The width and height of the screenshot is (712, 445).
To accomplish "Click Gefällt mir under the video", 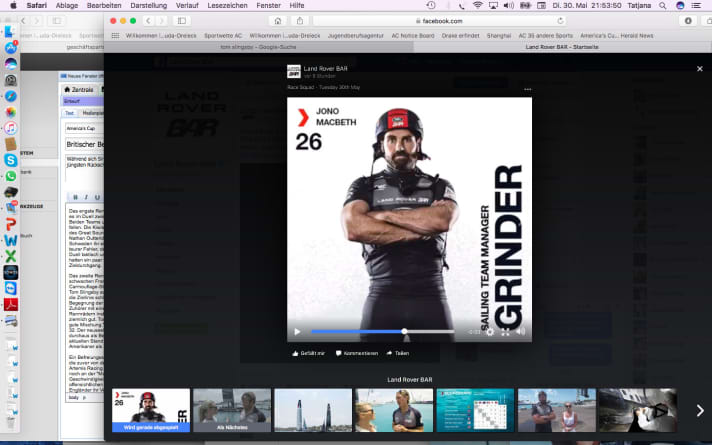I will click(x=308, y=353).
